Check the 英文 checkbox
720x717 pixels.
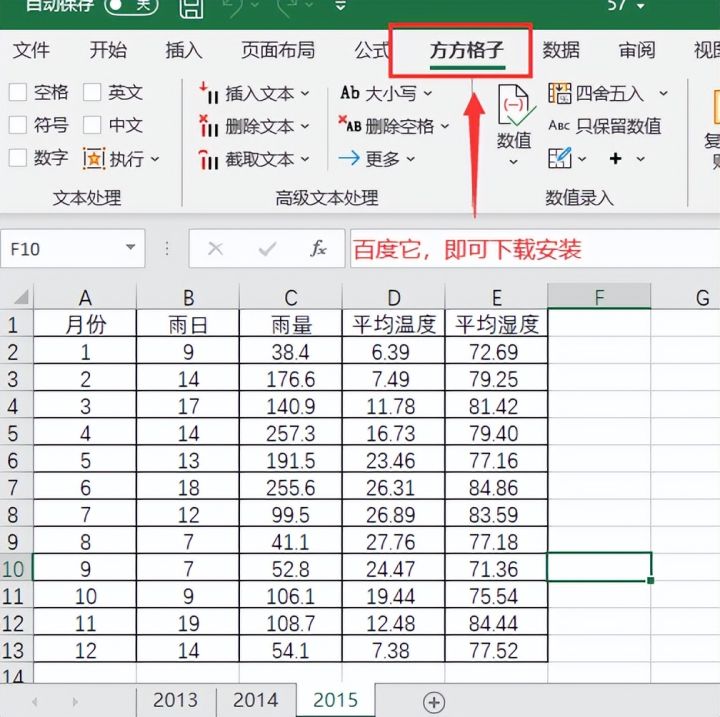[x=92, y=92]
